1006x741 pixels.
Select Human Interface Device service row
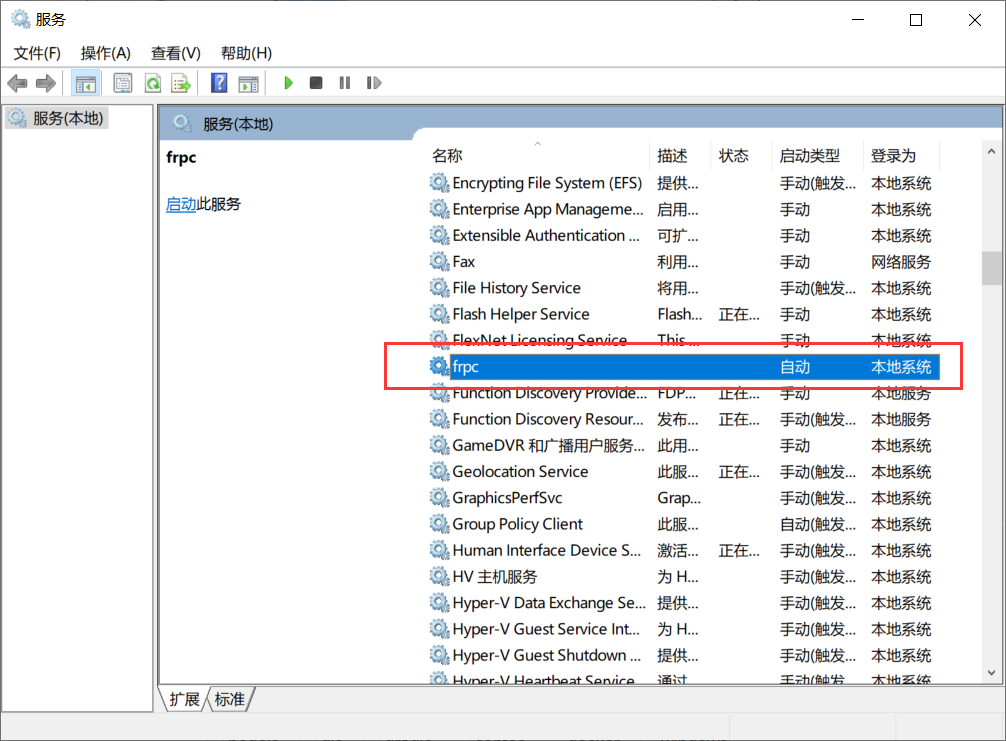(683, 550)
